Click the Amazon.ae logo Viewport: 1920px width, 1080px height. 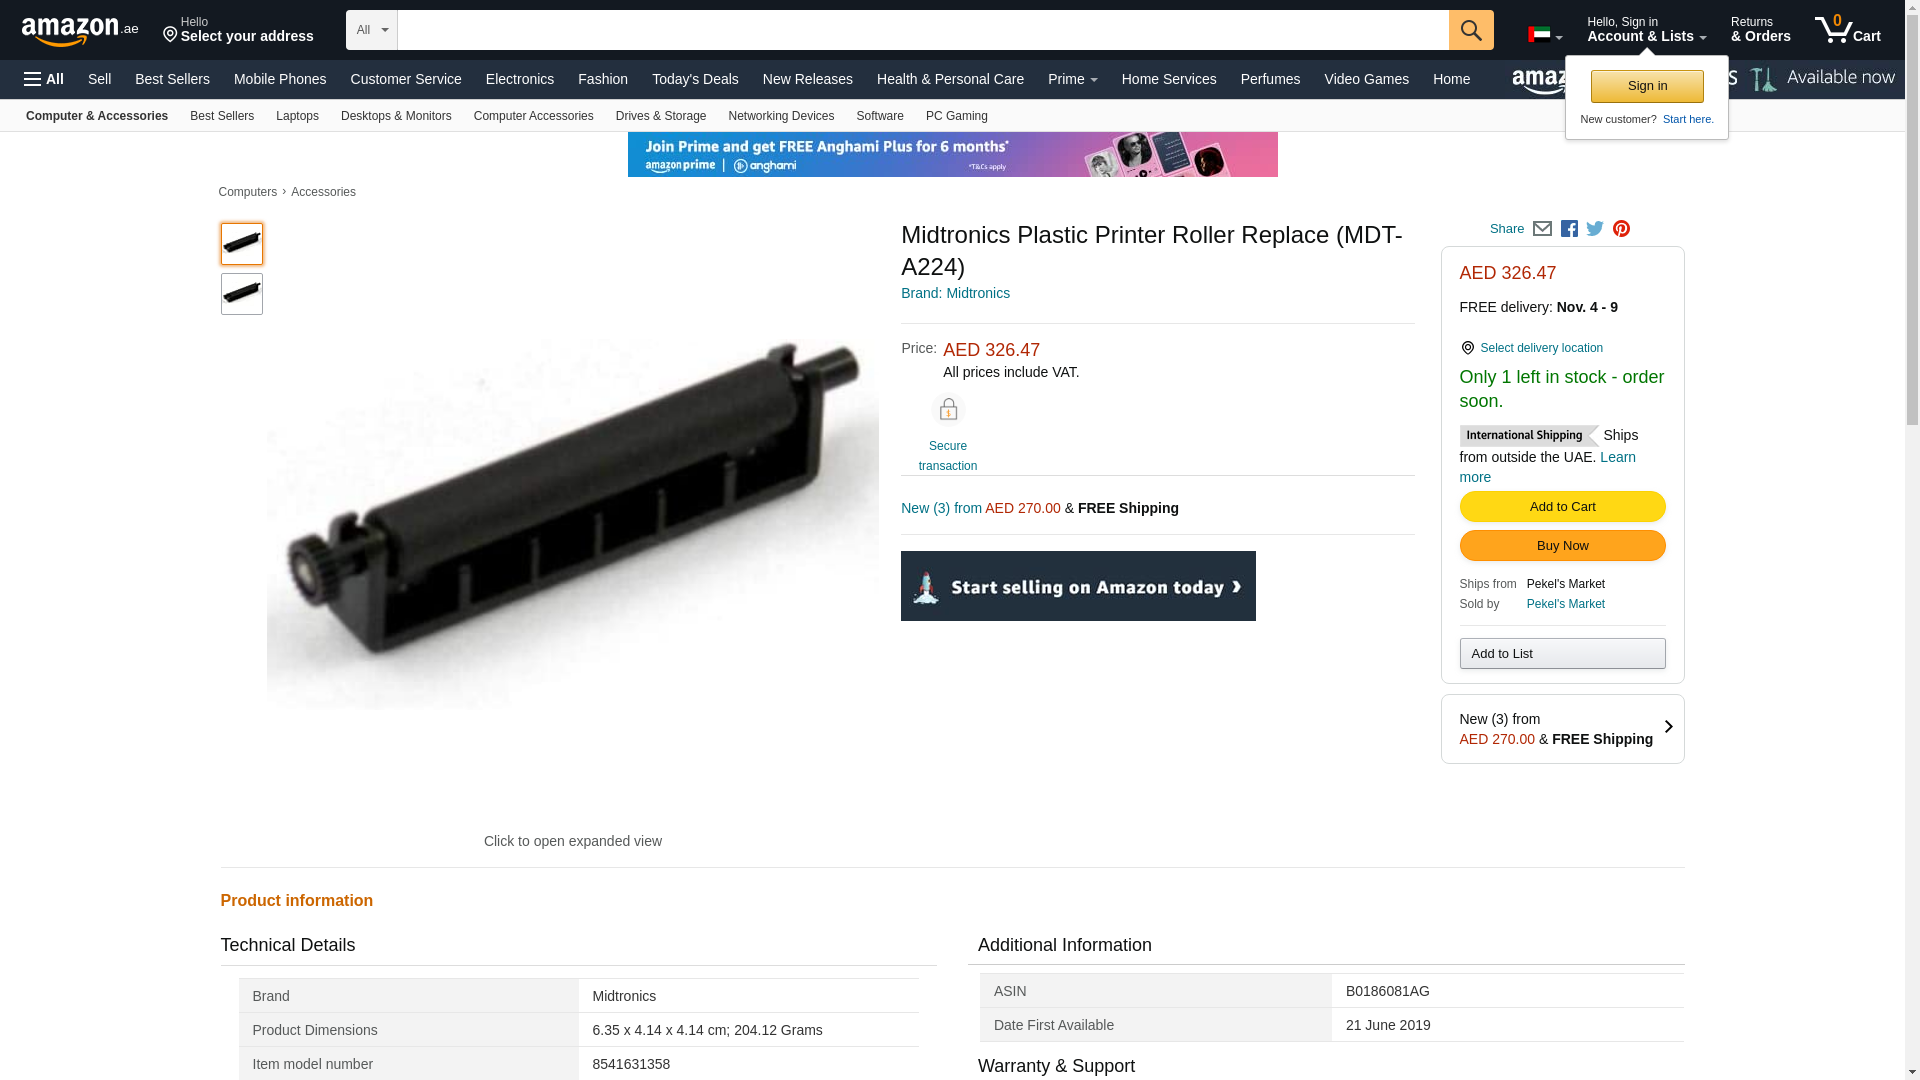point(79,31)
